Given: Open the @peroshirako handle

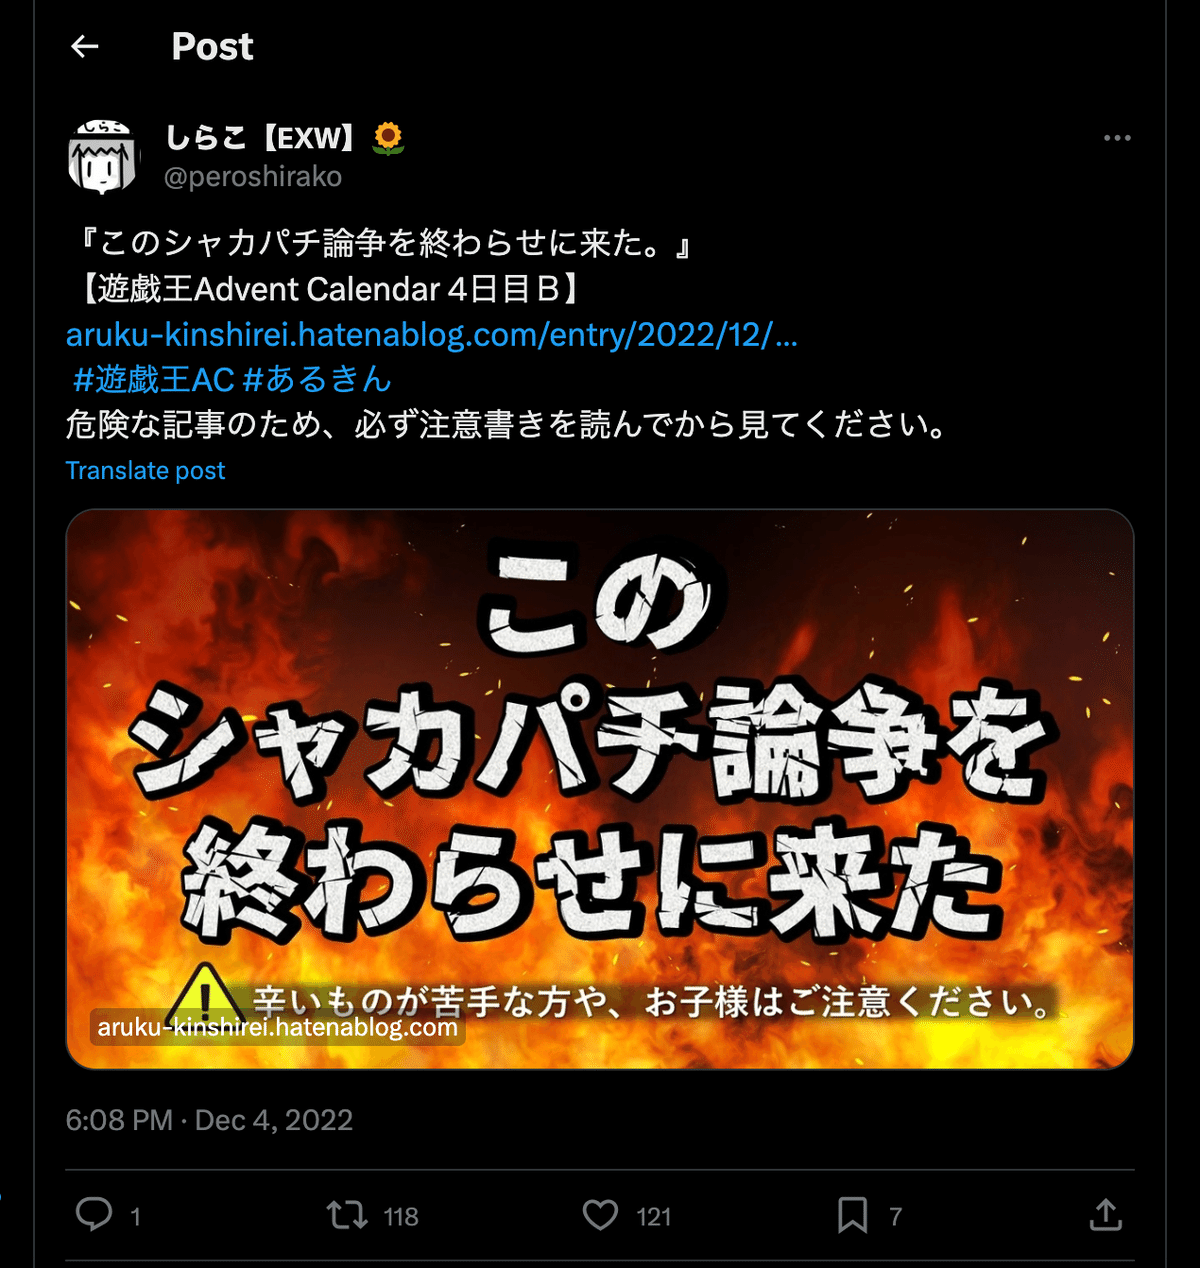Looking at the screenshot, I should 253,177.
